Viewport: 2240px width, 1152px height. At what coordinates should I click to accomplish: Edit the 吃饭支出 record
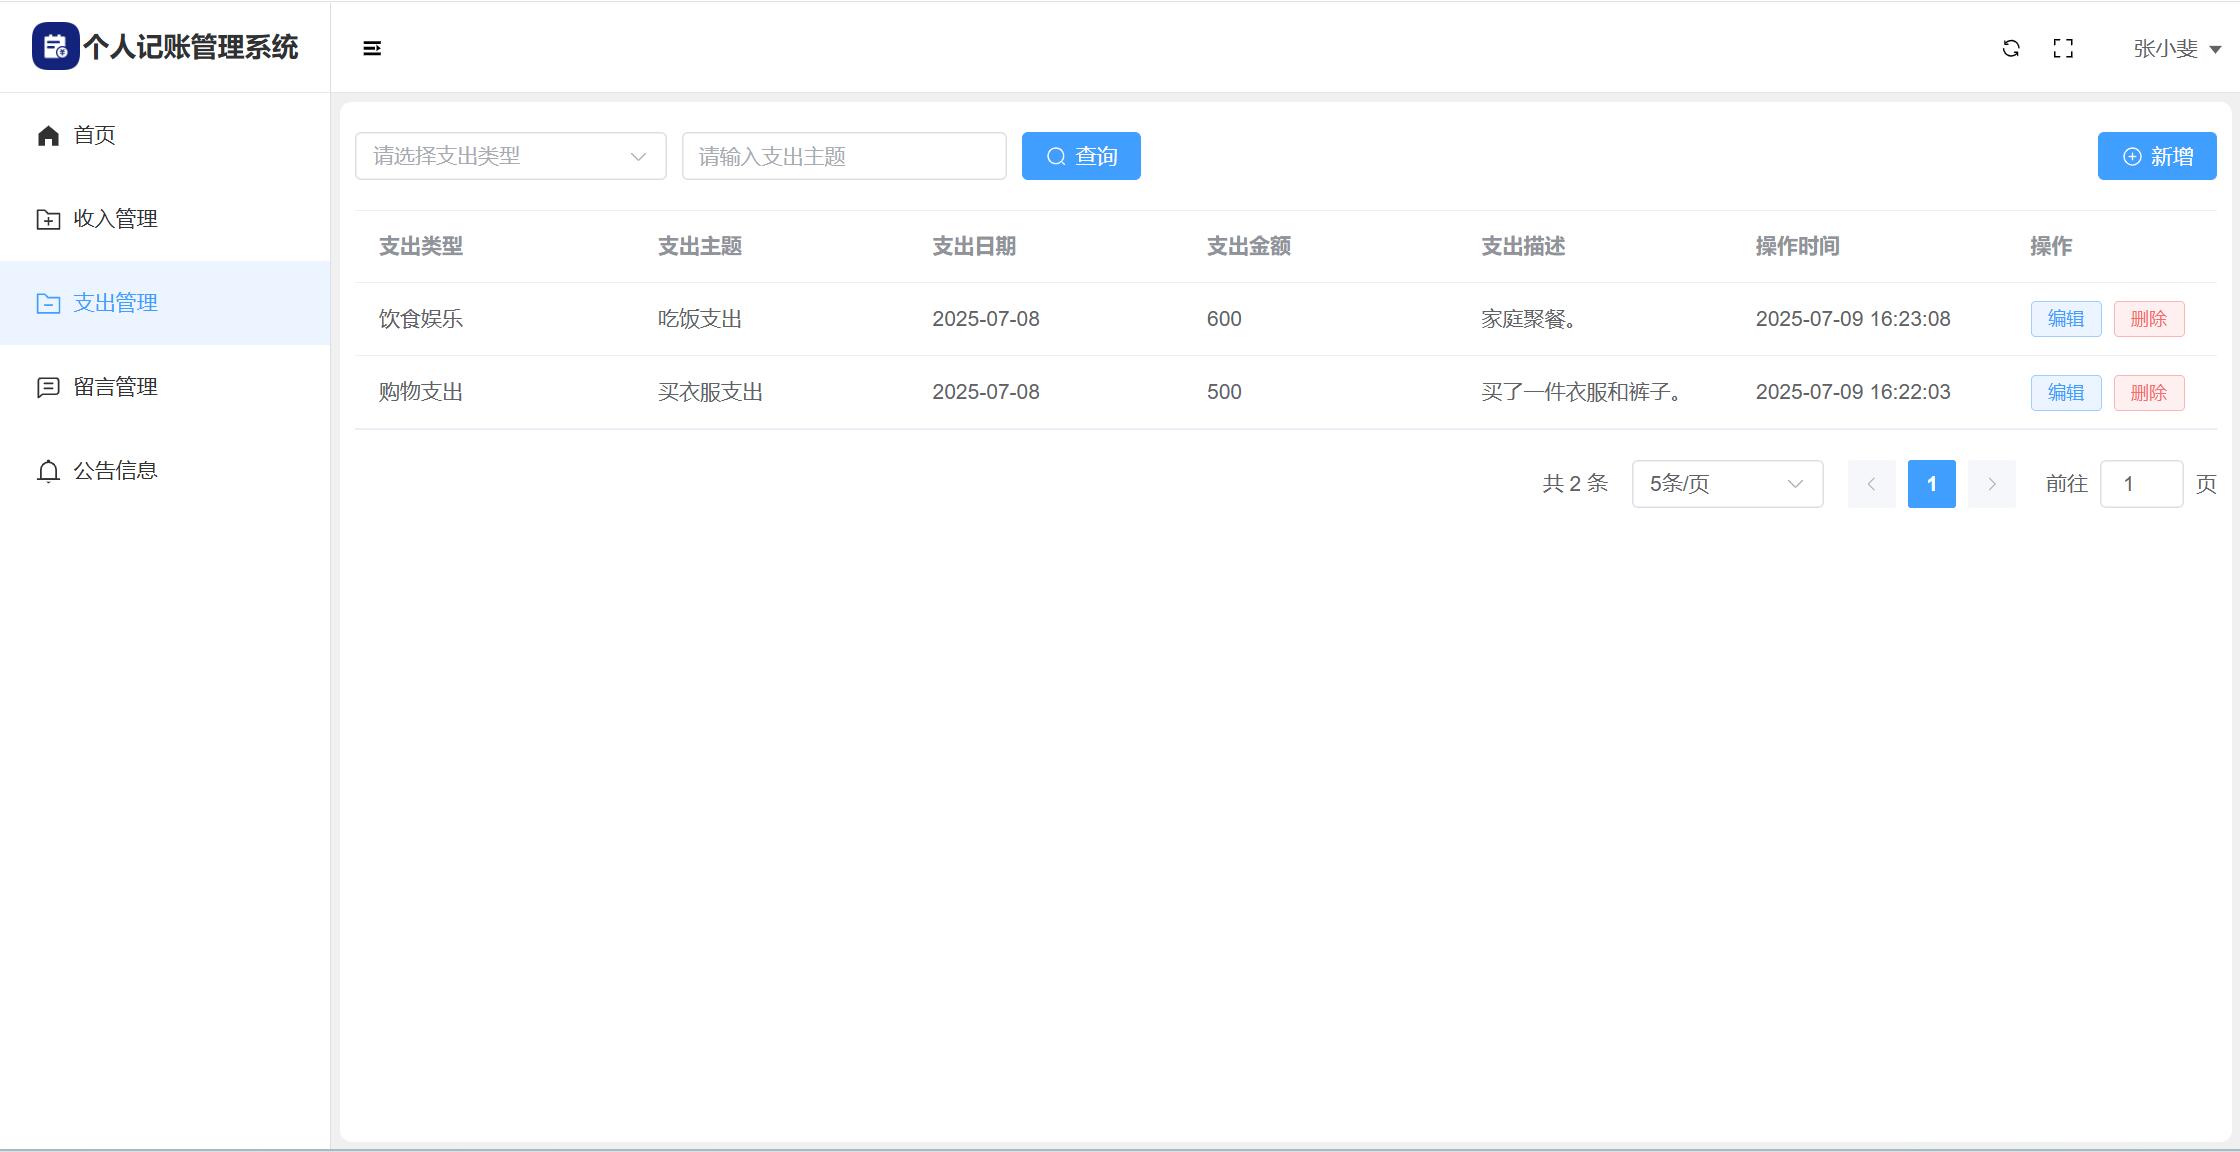tap(2065, 319)
